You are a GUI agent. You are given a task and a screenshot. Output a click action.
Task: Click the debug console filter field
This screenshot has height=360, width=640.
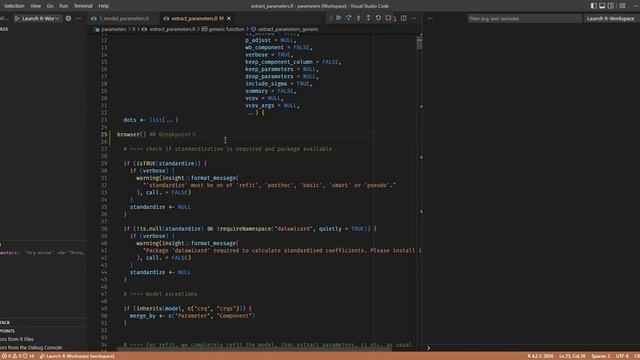[x=524, y=18]
